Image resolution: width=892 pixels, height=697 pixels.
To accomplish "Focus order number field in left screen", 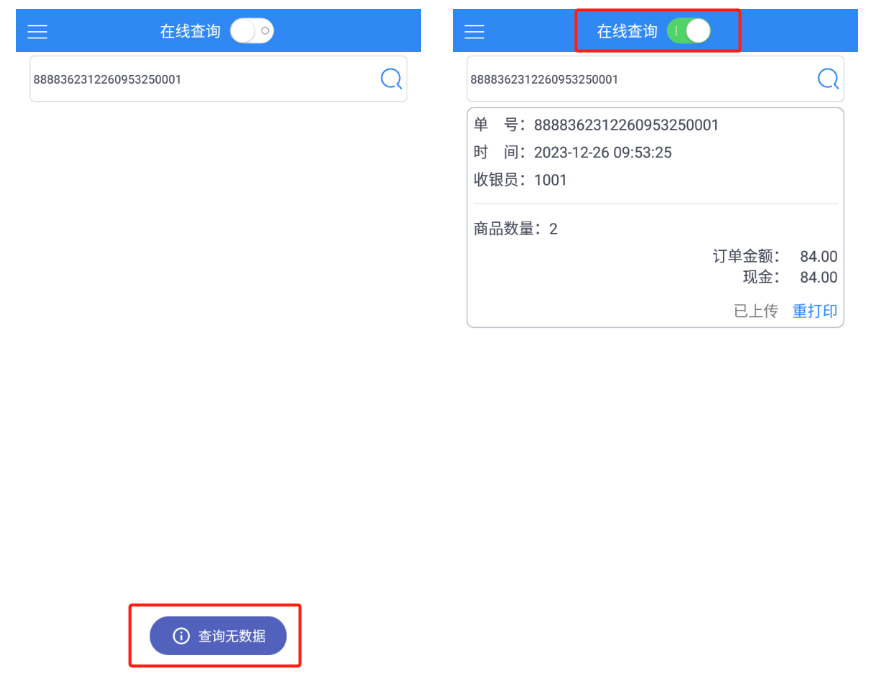I will [218, 79].
